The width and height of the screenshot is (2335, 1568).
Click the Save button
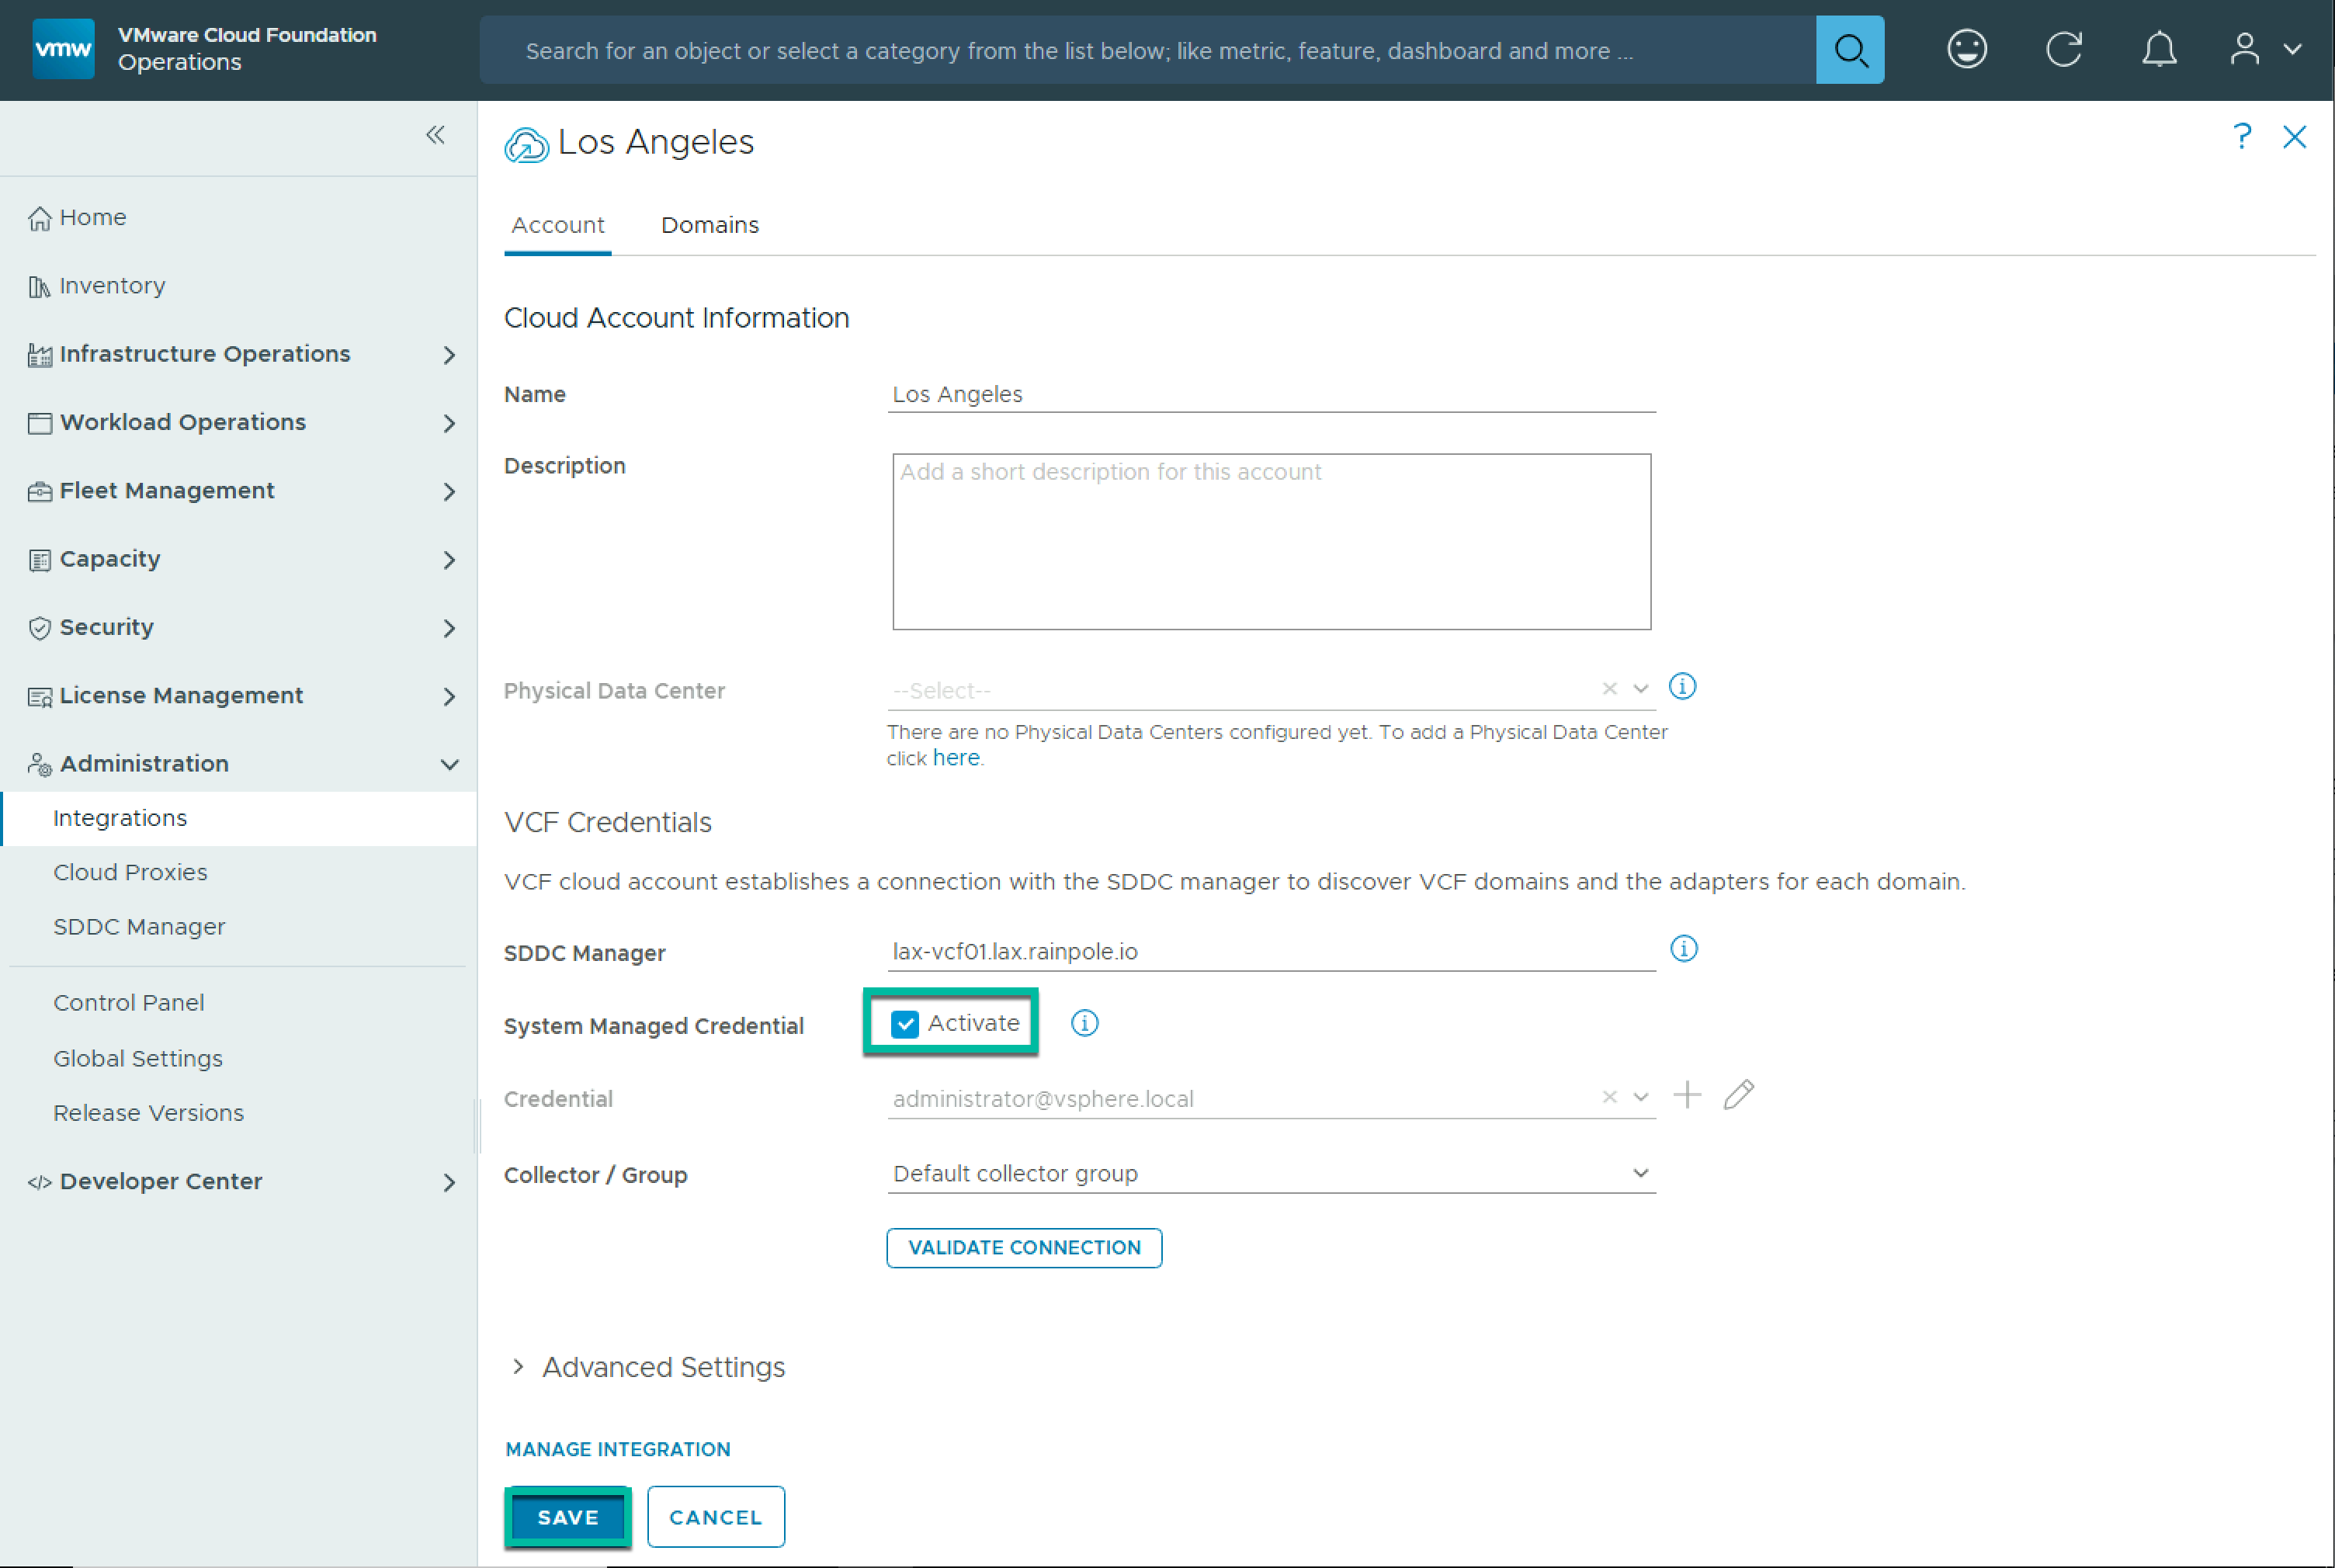point(567,1517)
